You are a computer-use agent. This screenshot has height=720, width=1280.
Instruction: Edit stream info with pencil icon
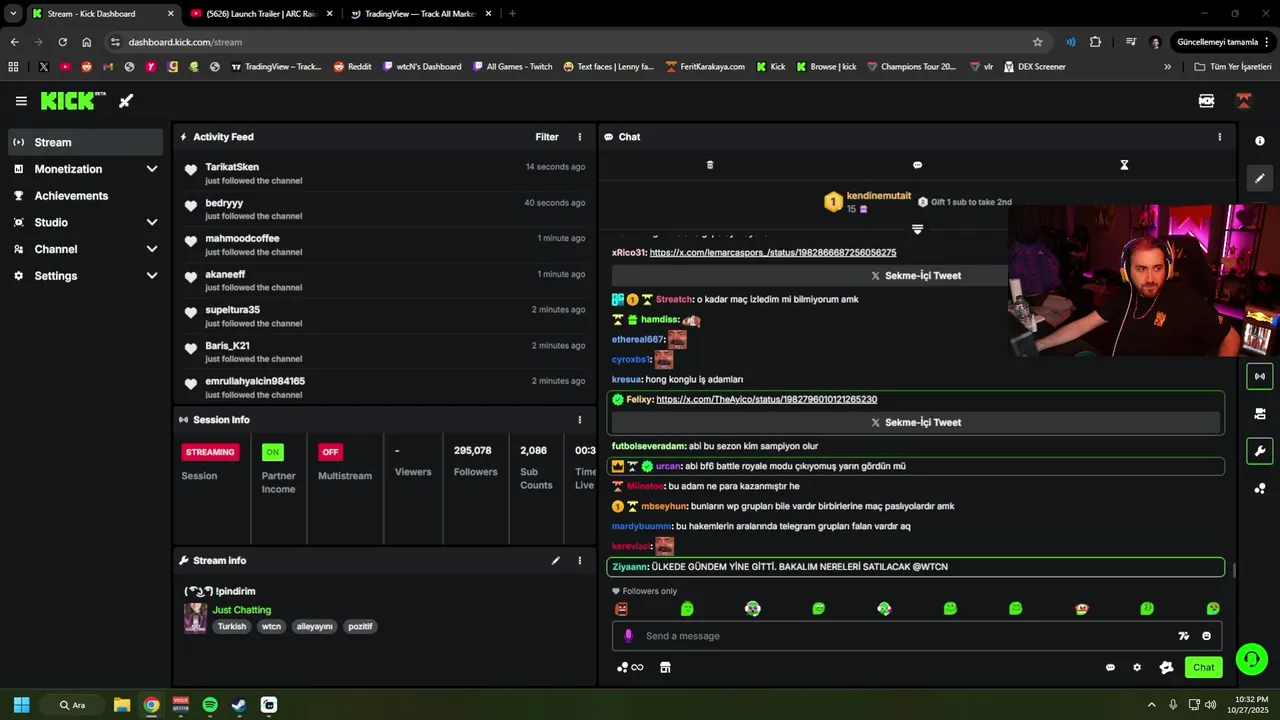pyautogui.click(x=556, y=561)
